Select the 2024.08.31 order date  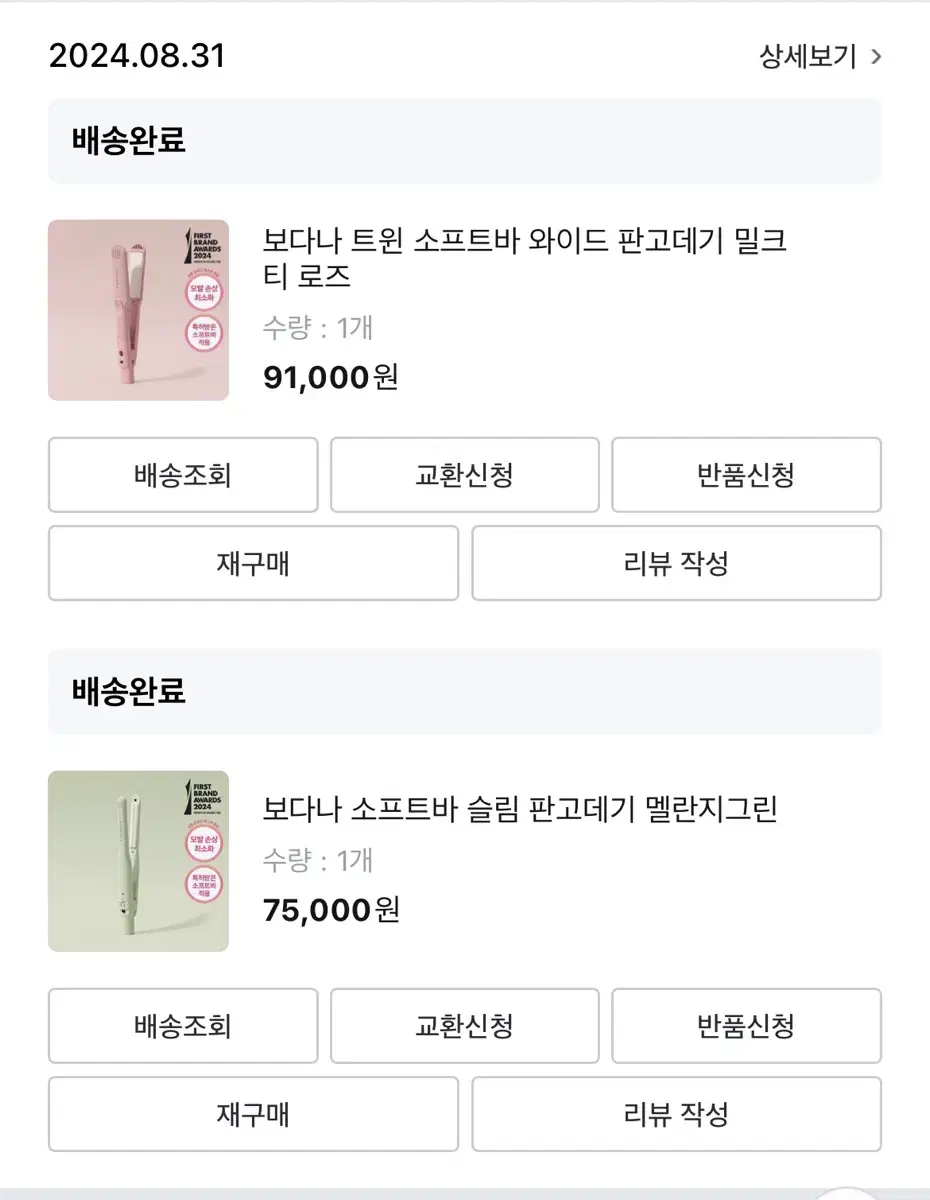pos(137,56)
